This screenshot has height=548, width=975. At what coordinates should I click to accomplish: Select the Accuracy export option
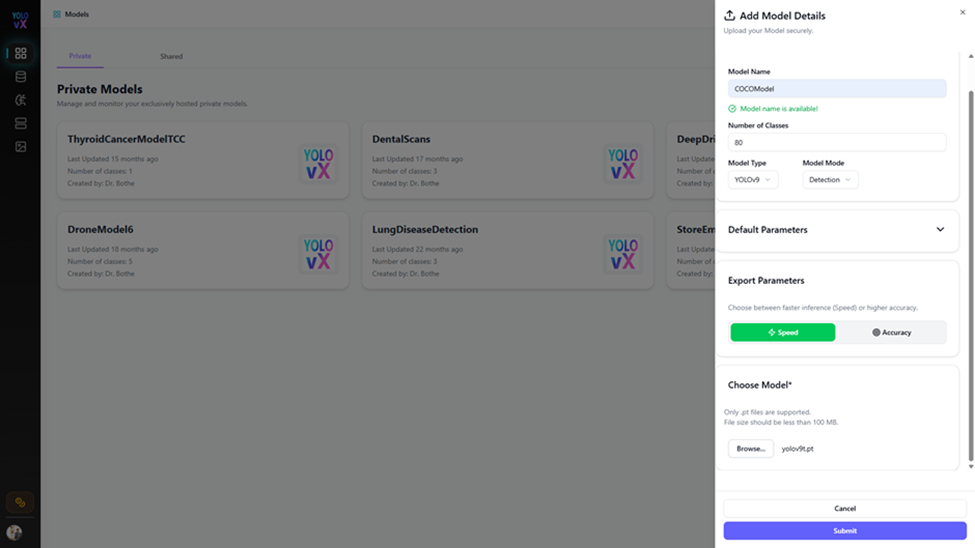tap(892, 332)
